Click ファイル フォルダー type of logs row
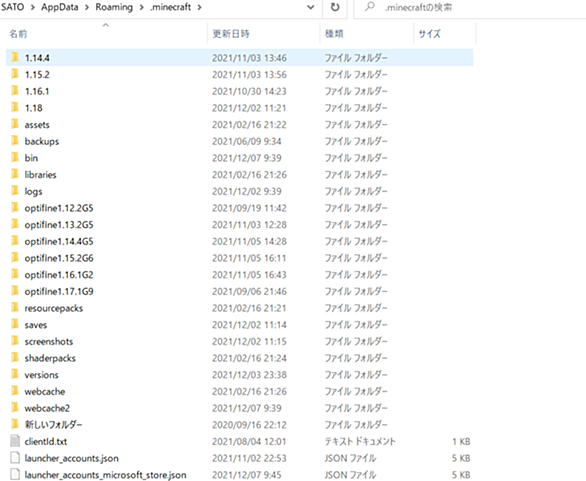586x481 pixels. pos(356,191)
